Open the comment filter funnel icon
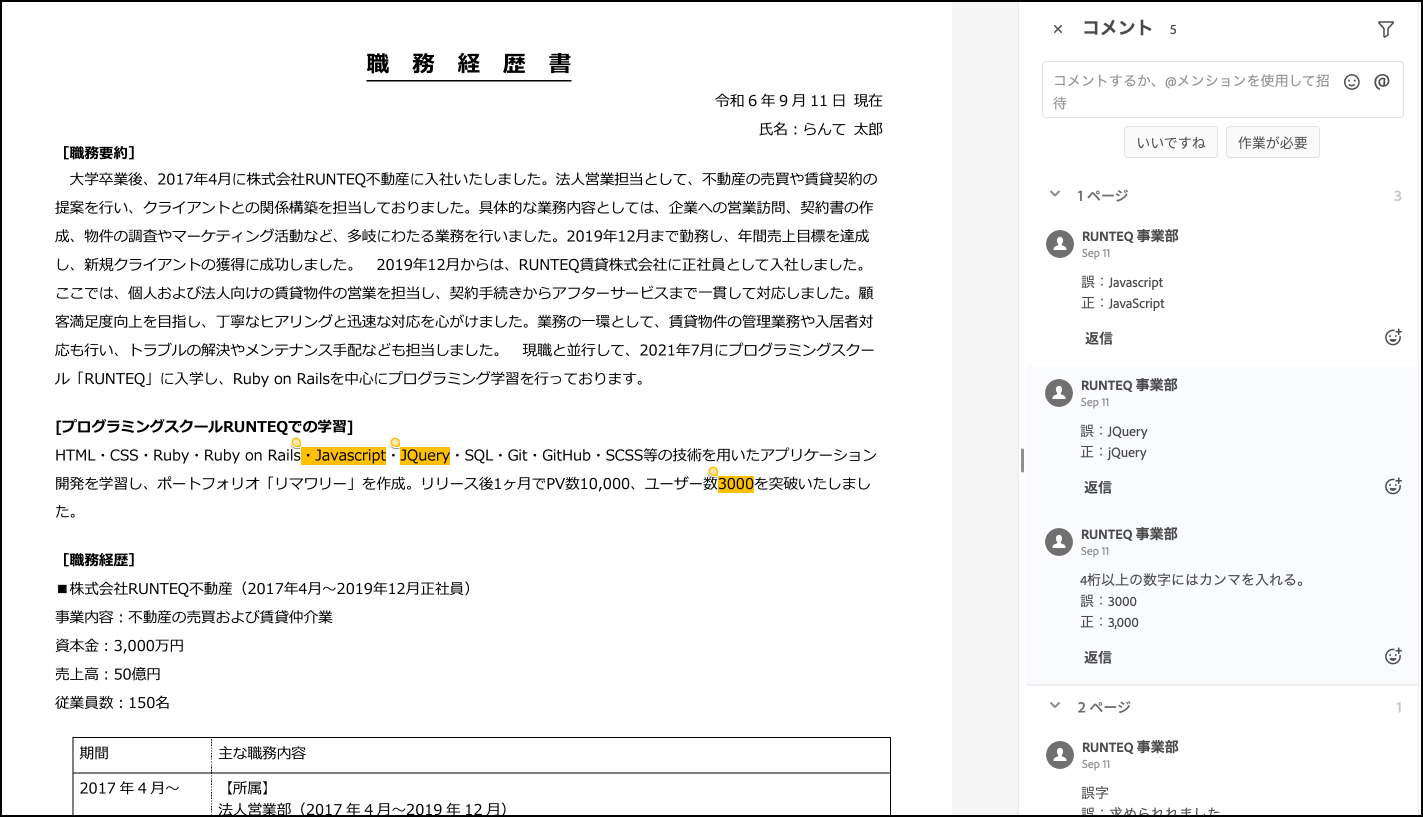This screenshot has height=817, width=1423. click(x=1385, y=30)
